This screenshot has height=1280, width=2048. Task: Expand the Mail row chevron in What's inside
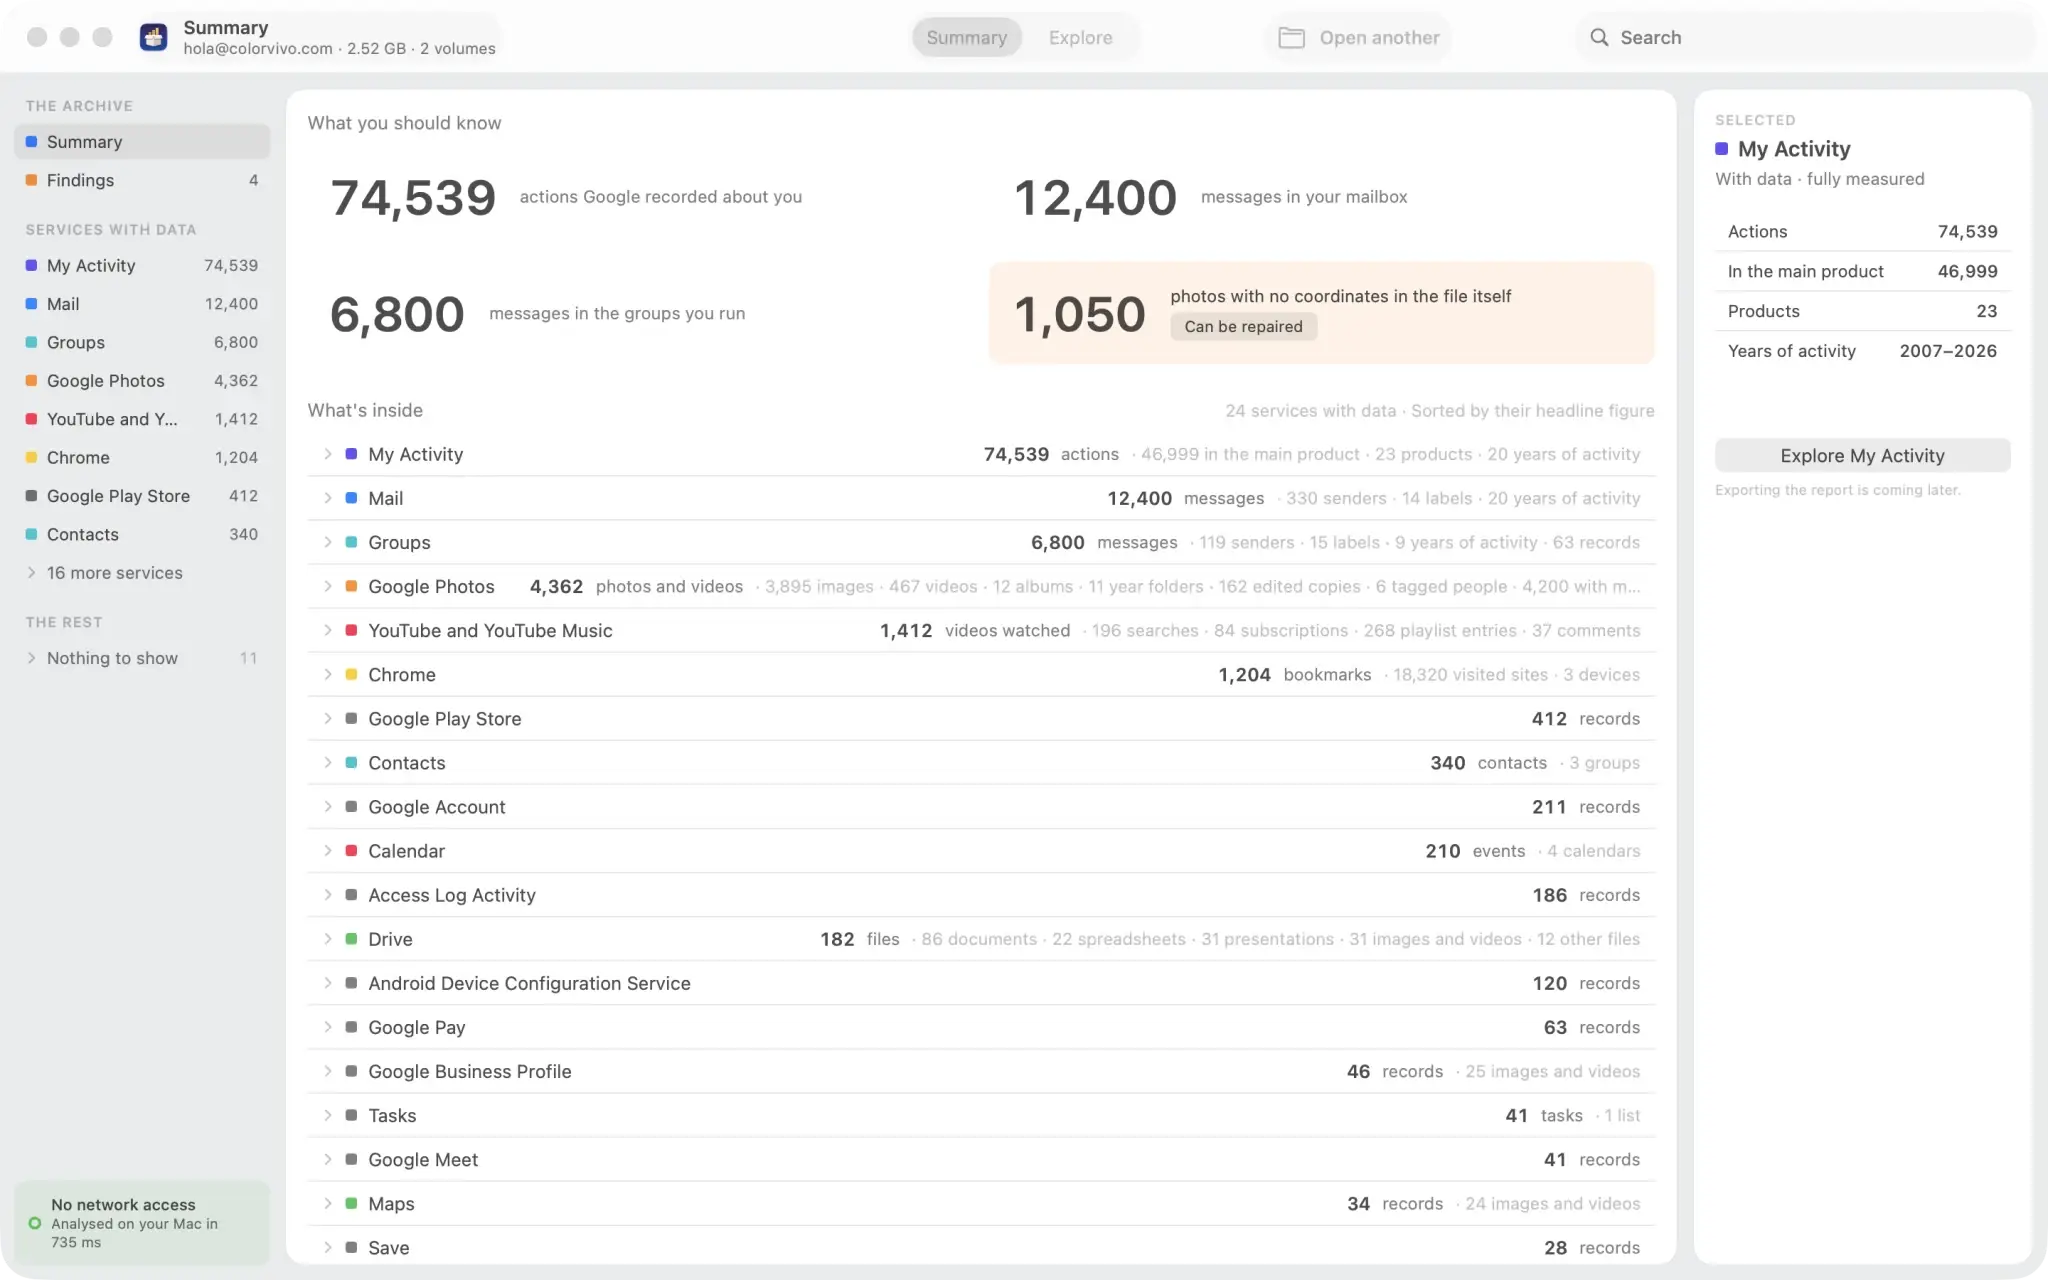(327, 498)
